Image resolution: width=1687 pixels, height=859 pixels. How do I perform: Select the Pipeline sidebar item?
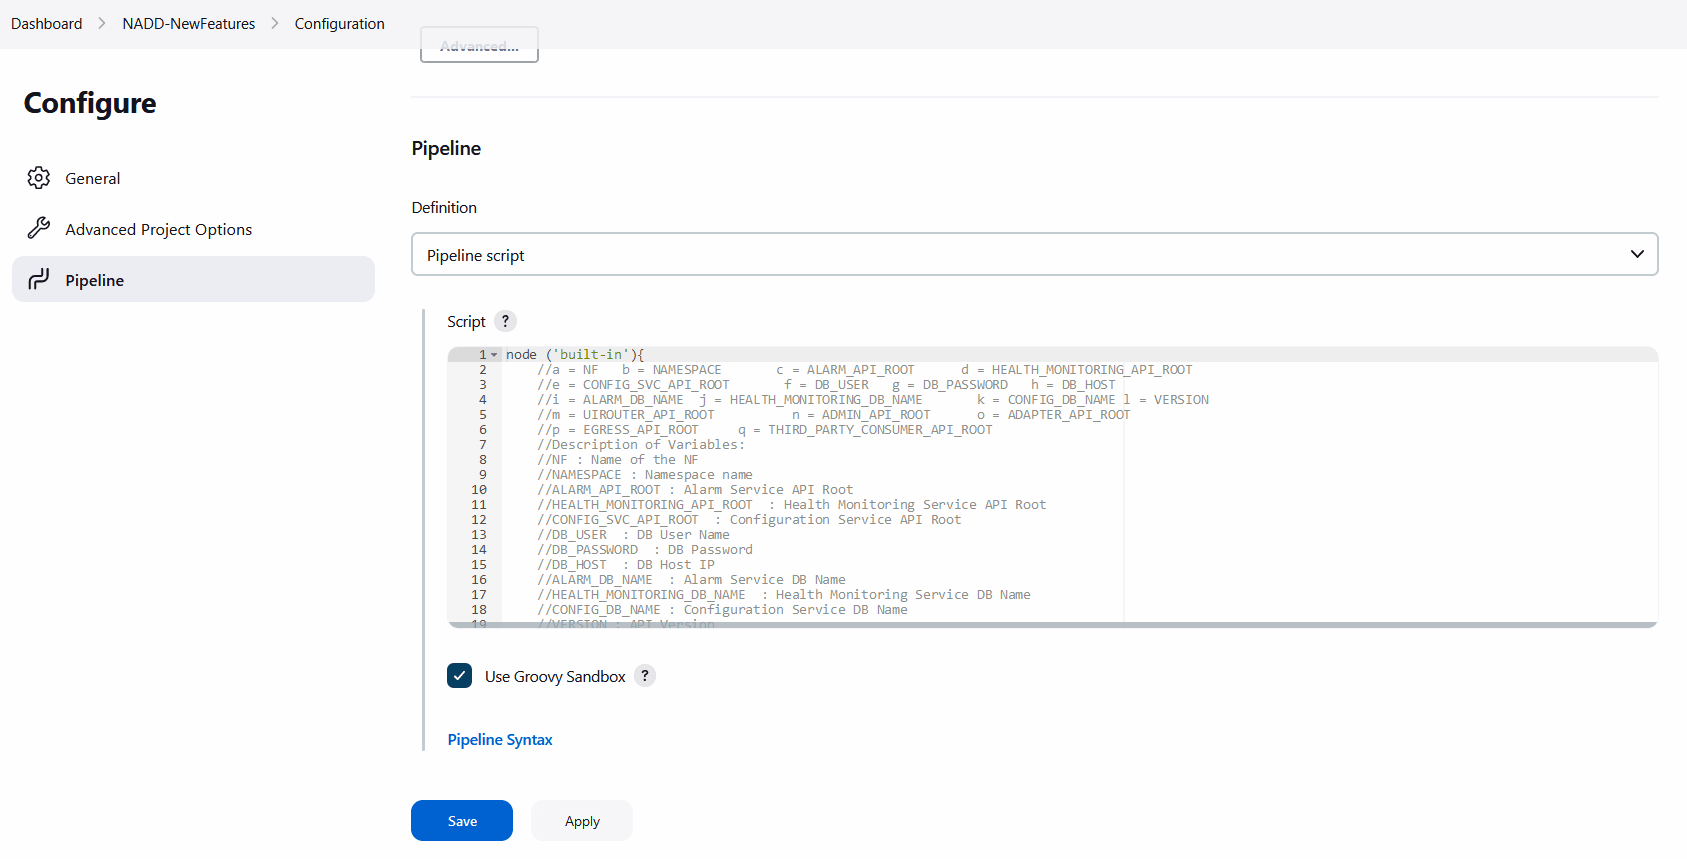(193, 279)
